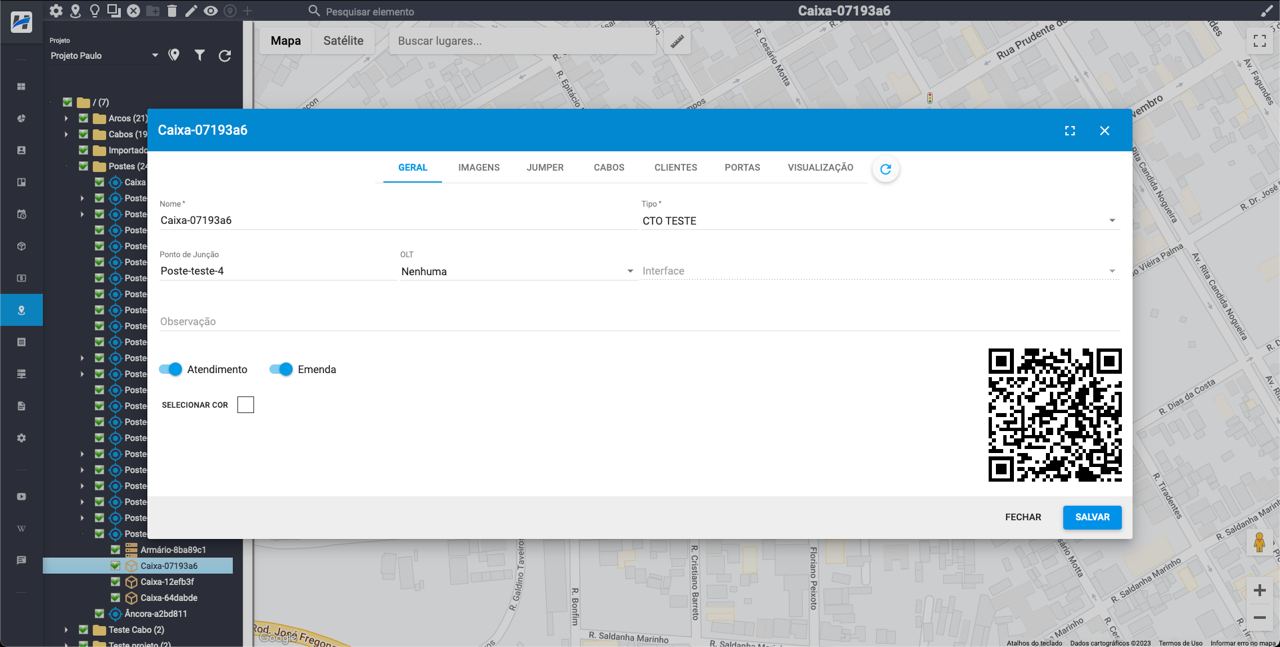Expand the dialog to fullscreen
1280x647 pixels.
point(1070,131)
